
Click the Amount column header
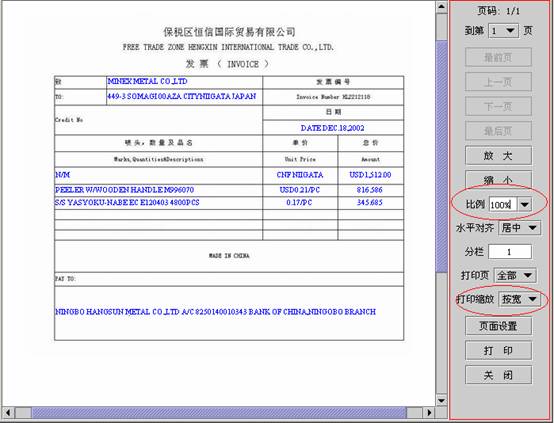coord(370,159)
